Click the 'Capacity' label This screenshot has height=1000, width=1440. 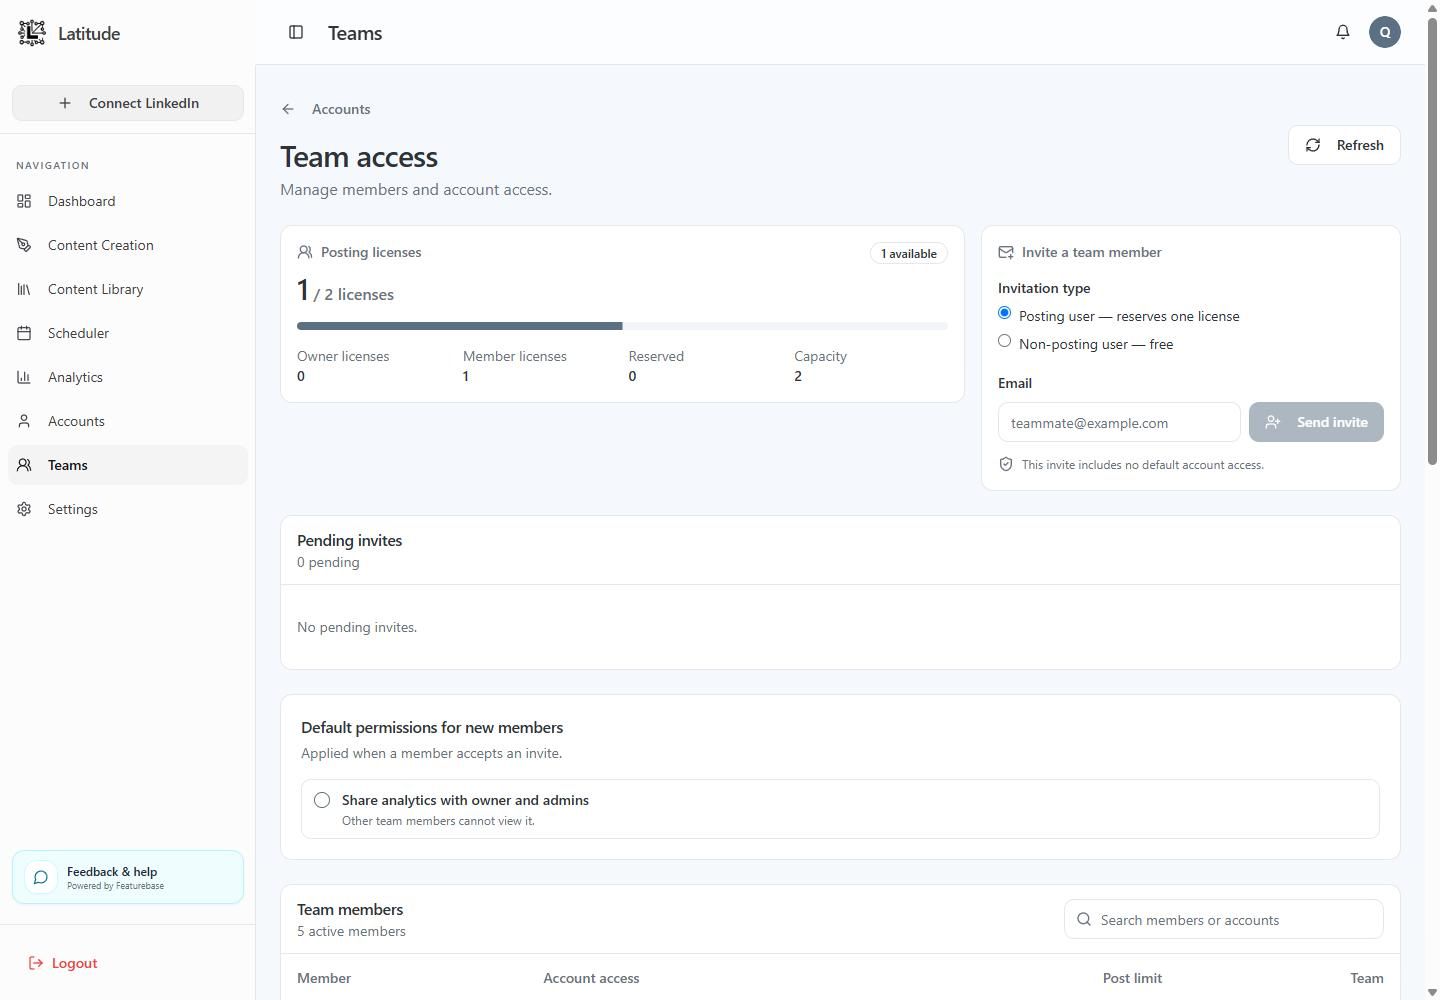820,356
